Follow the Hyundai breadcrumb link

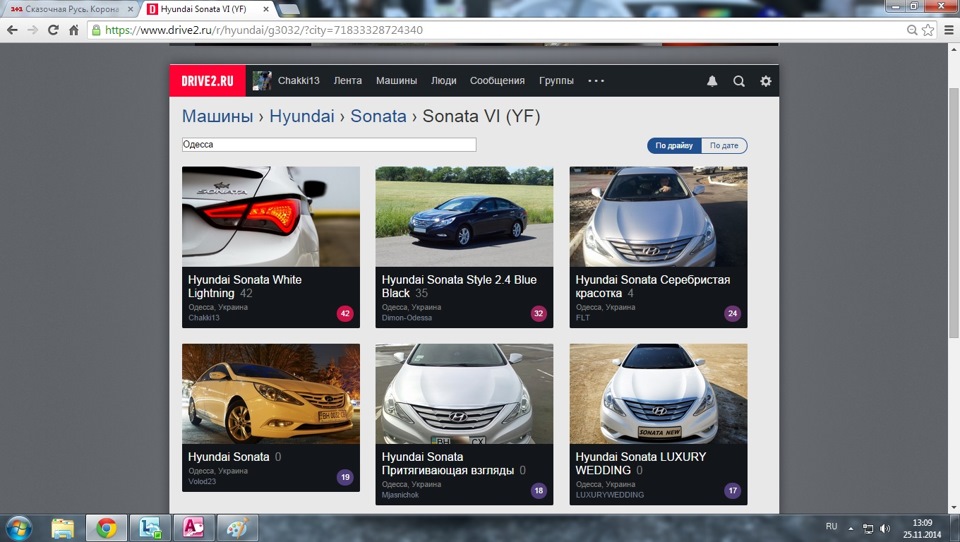[302, 116]
